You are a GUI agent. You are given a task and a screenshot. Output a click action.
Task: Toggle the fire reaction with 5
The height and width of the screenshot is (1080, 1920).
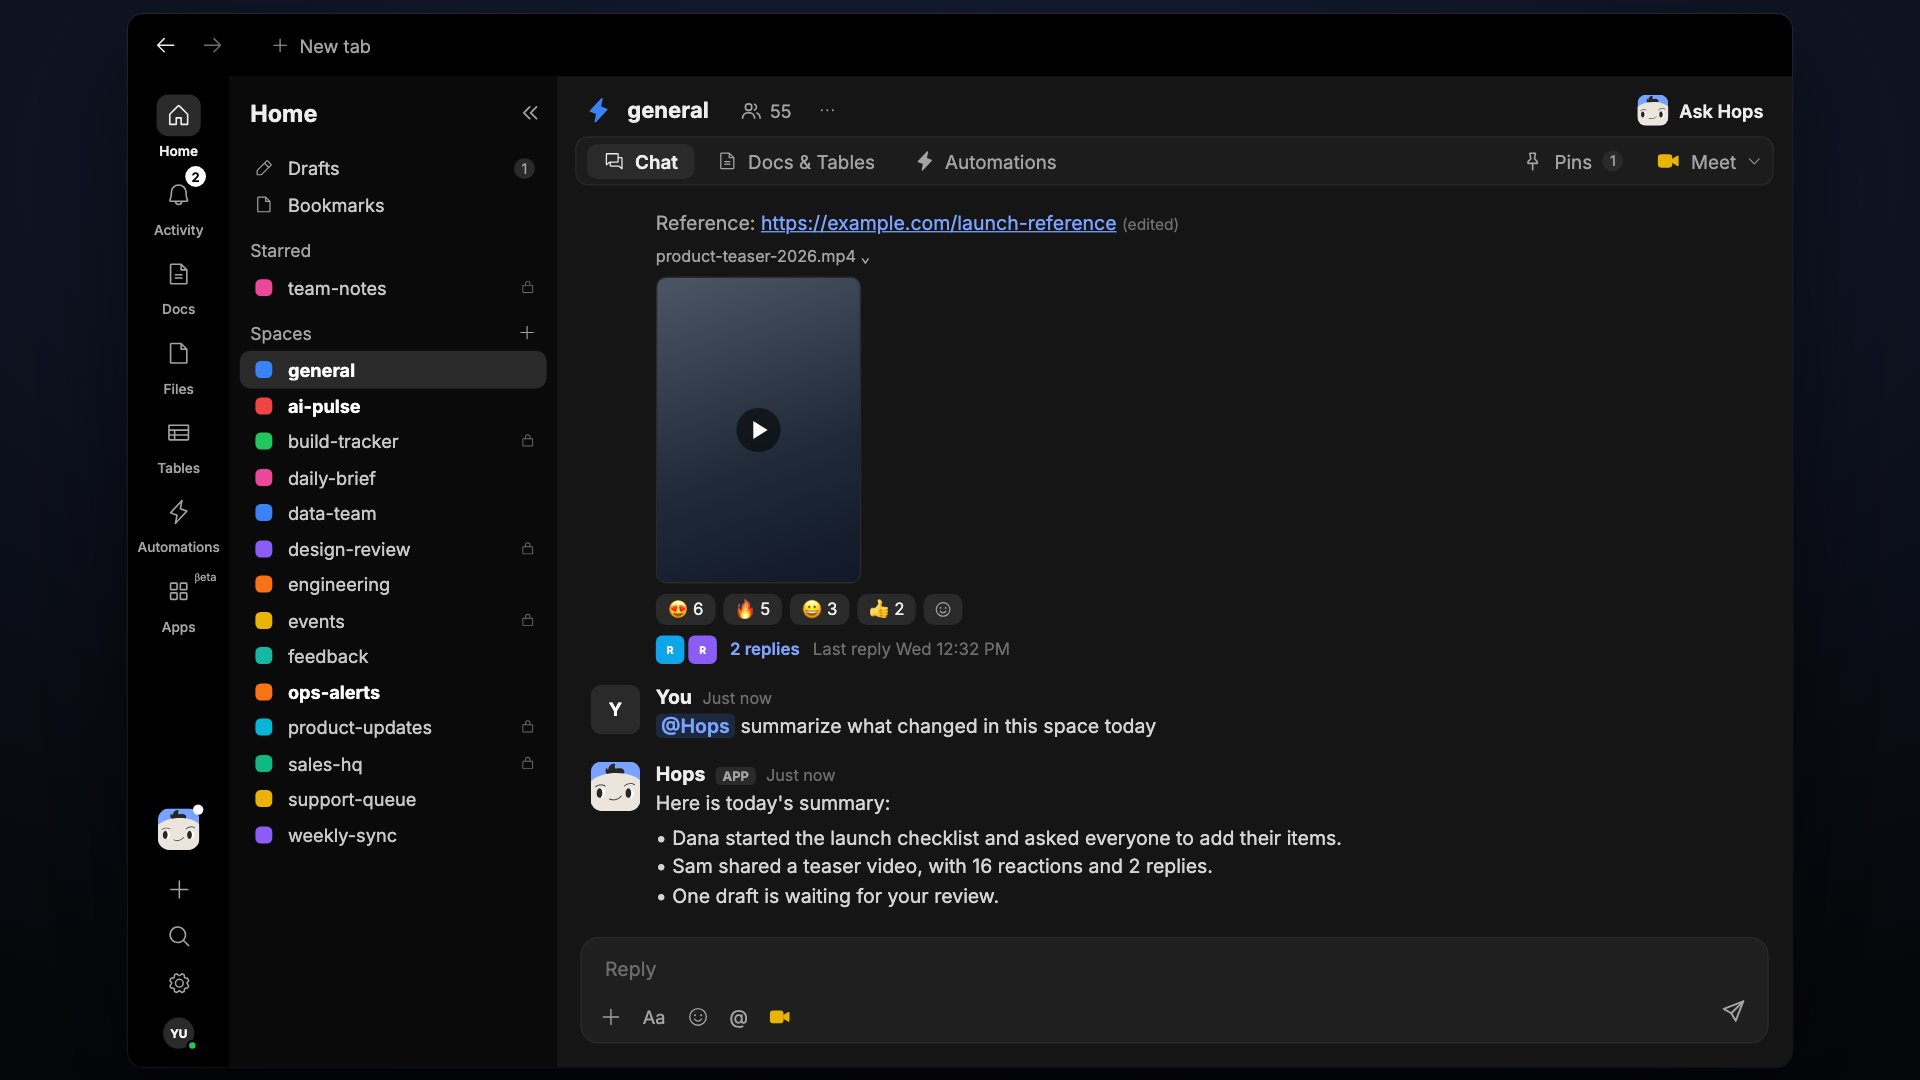pos(752,609)
